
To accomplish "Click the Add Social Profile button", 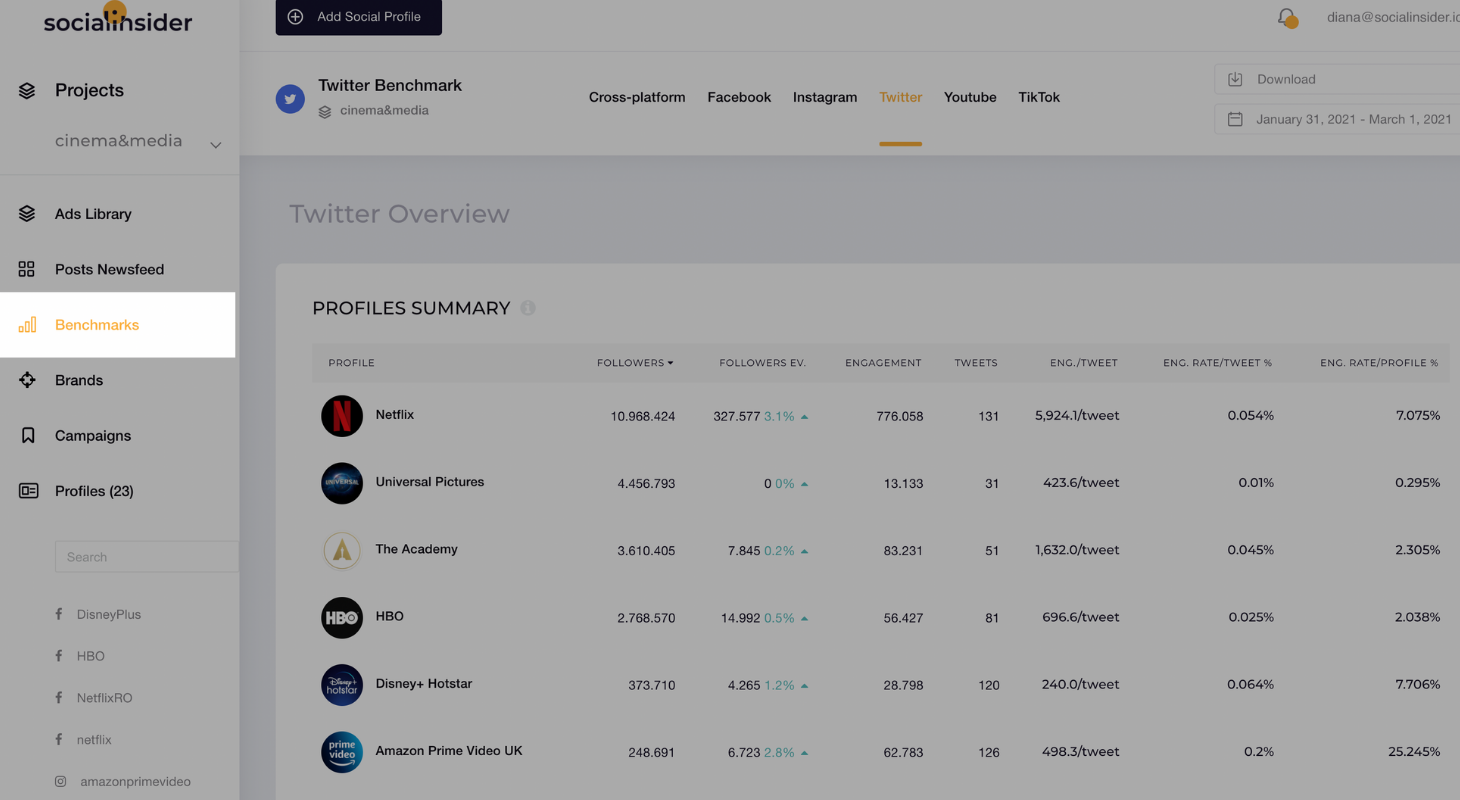I will [359, 17].
